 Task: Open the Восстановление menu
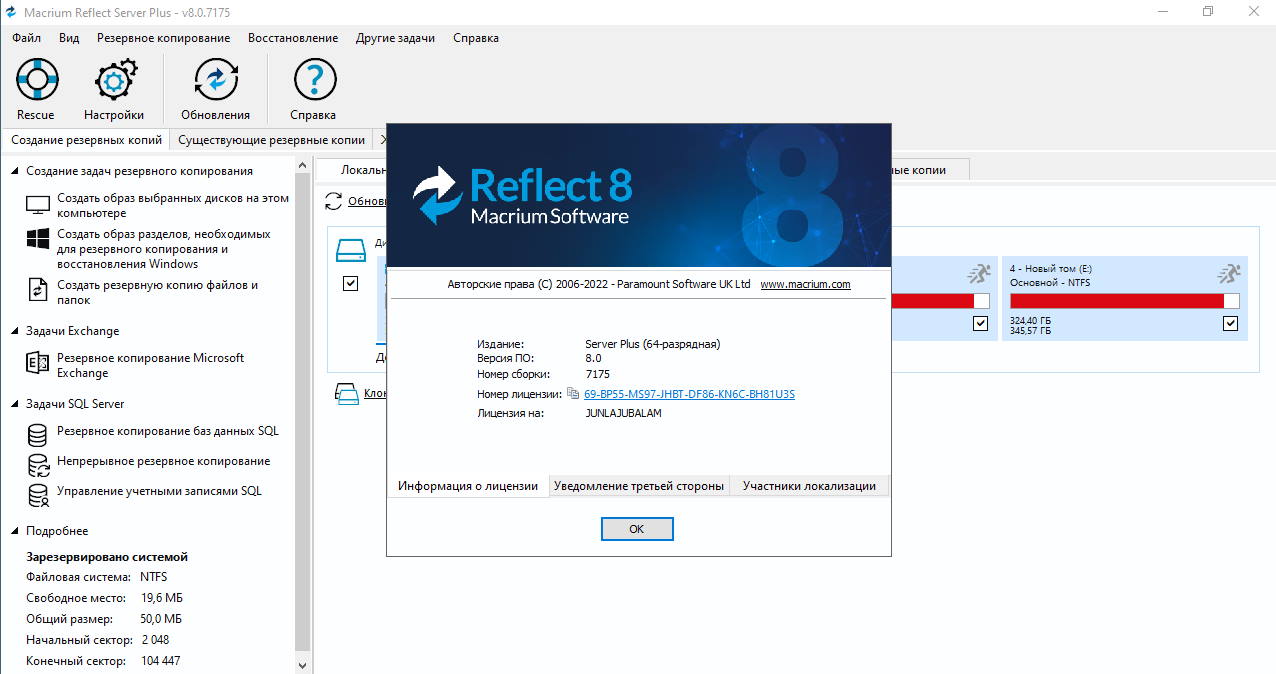tap(293, 38)
